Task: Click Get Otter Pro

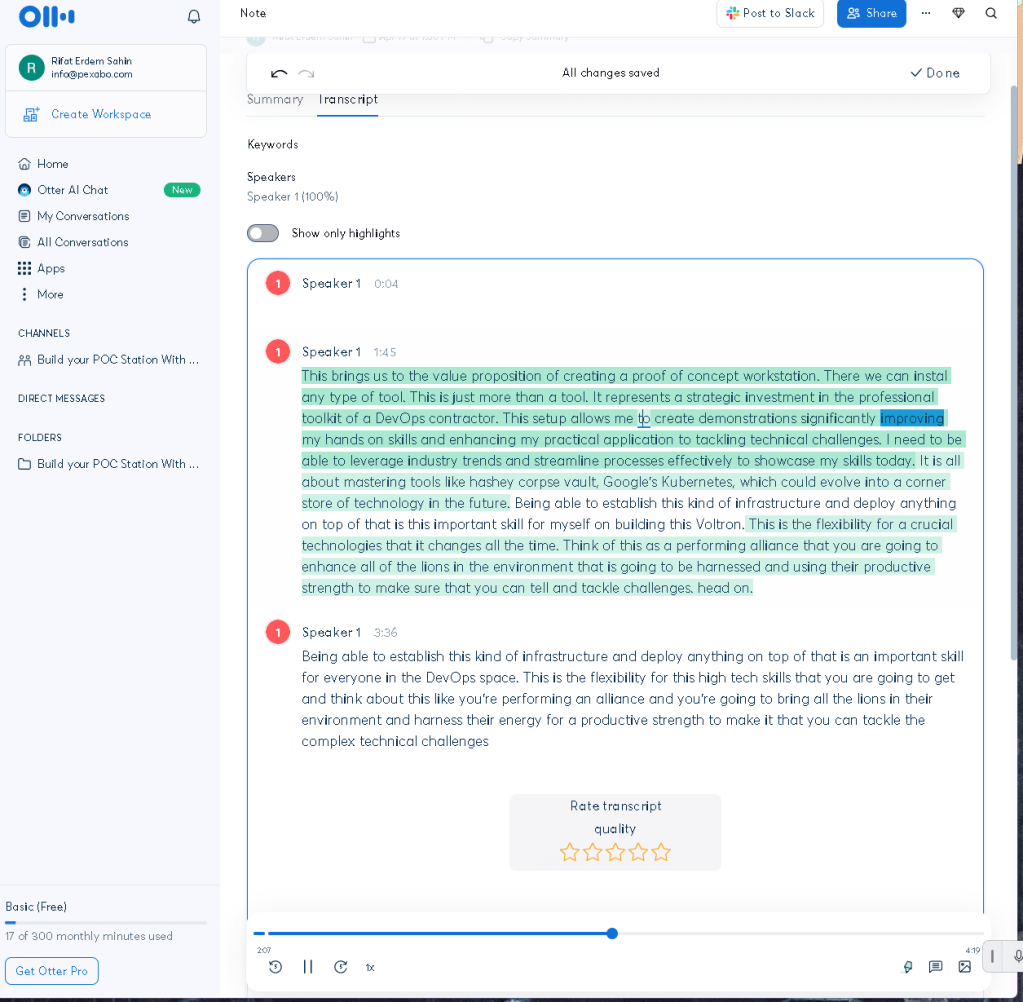Action: (52, 971)
